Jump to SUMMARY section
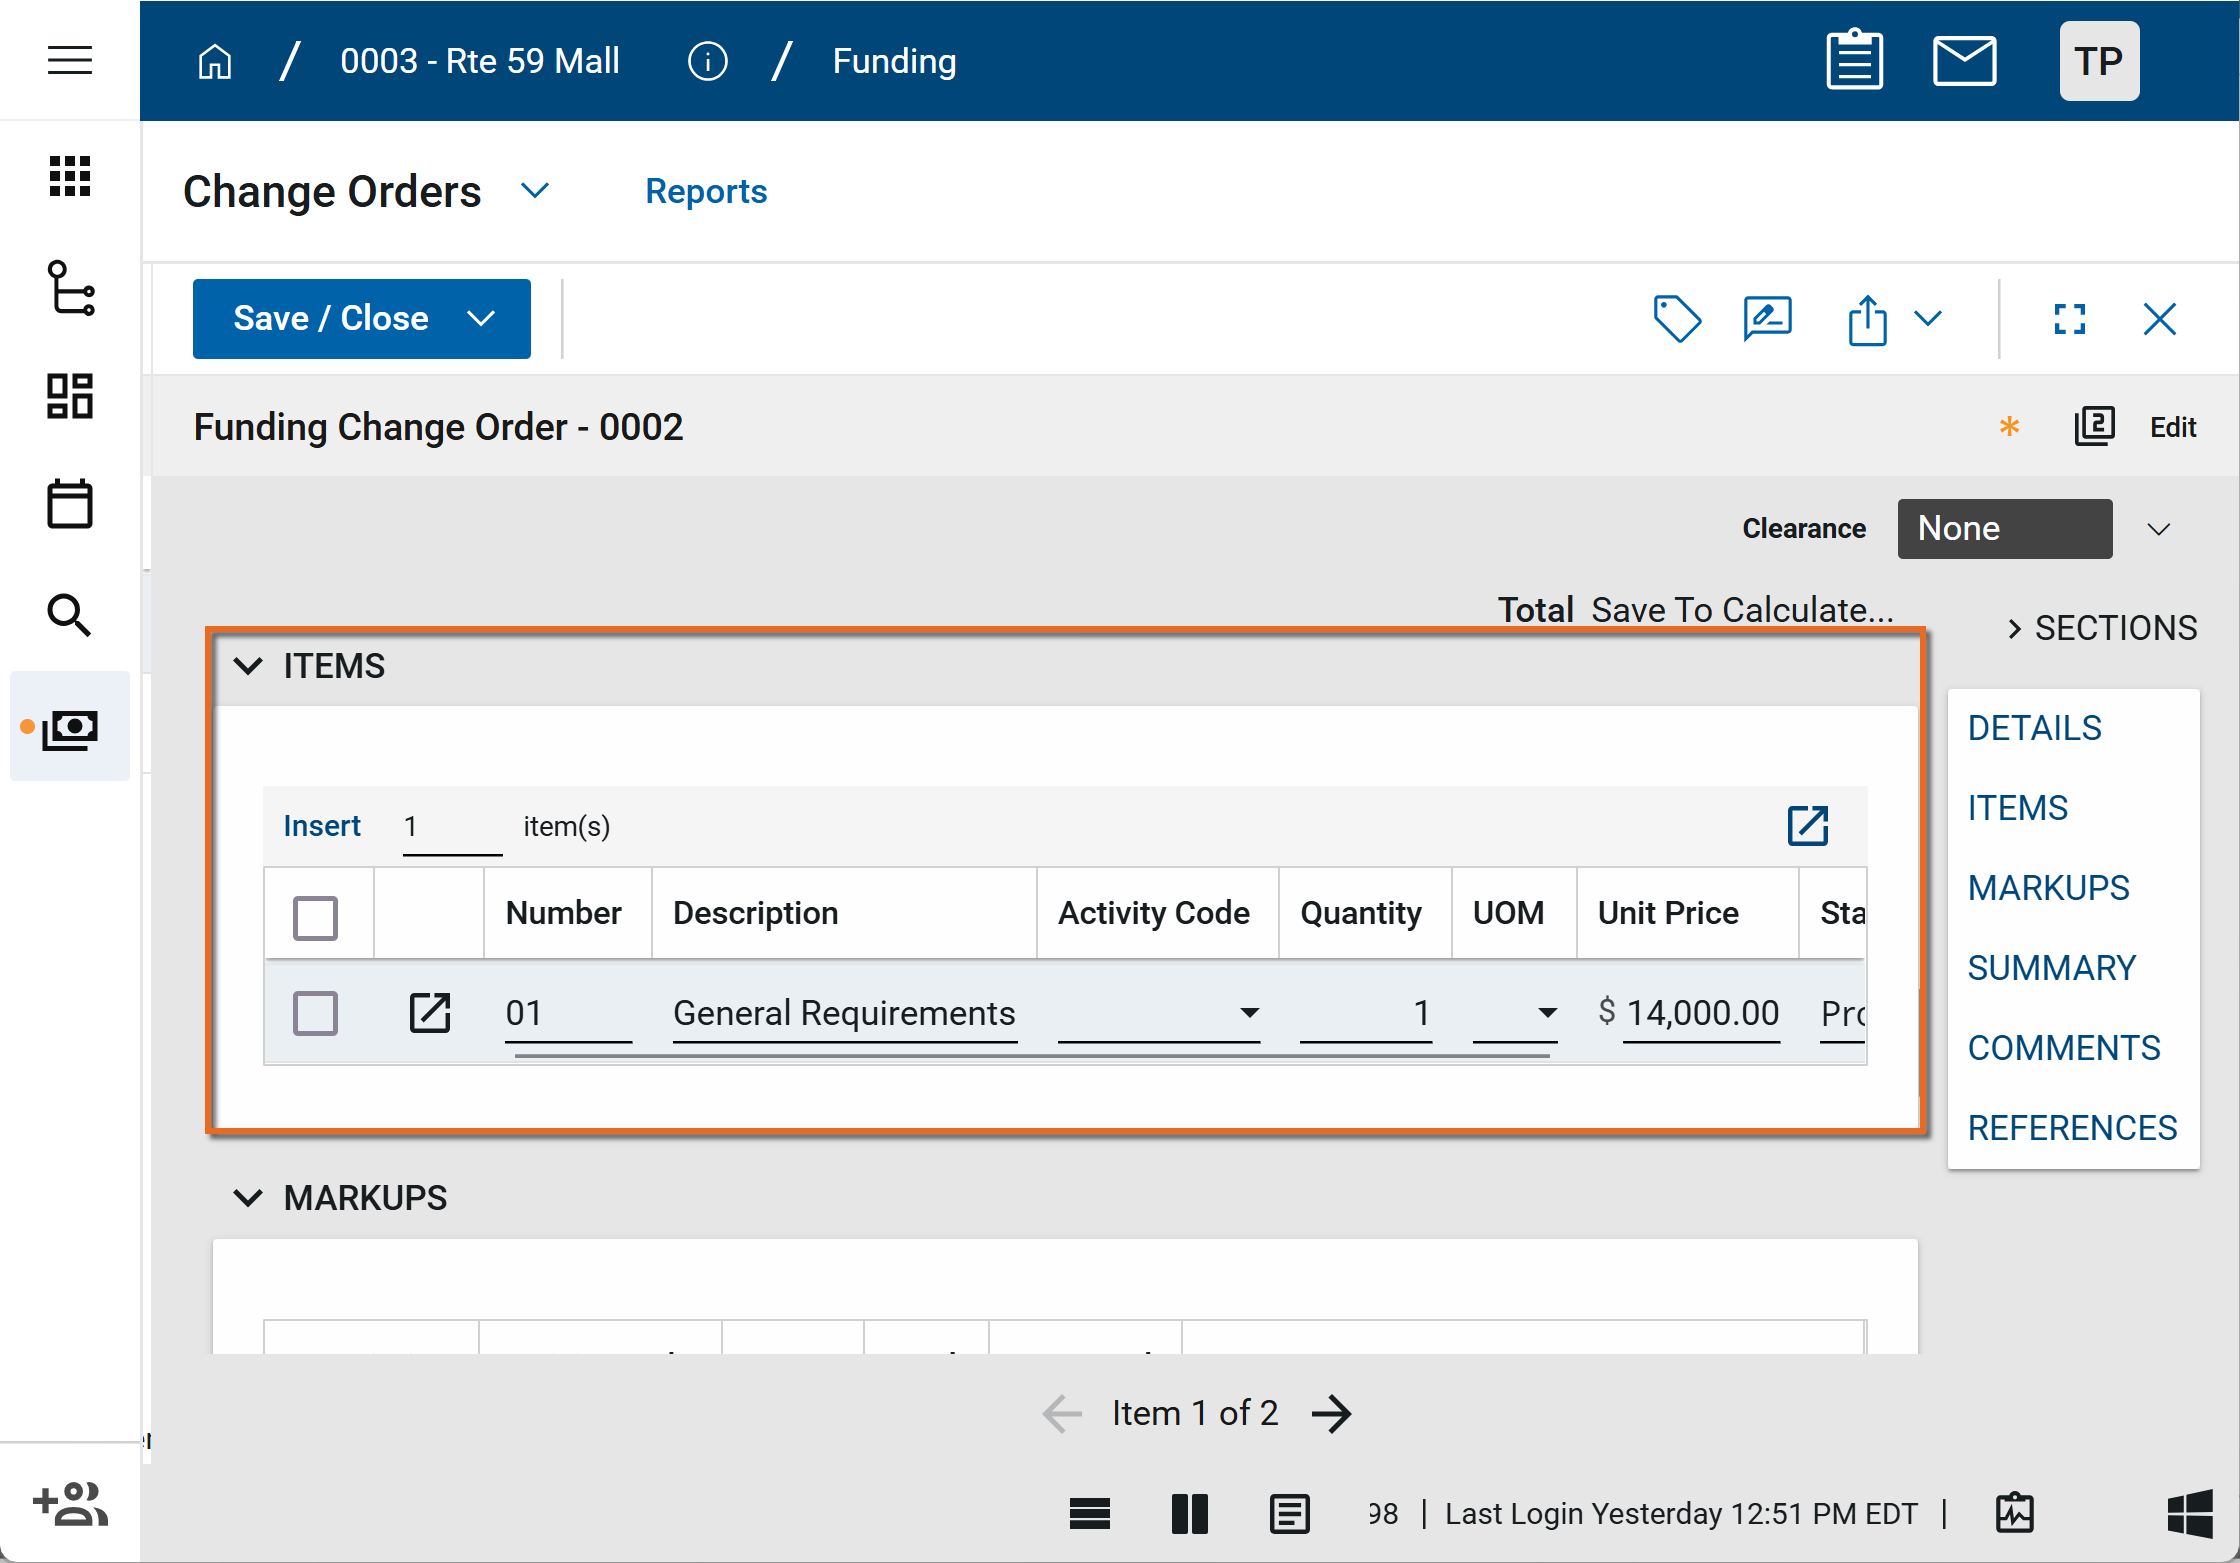Screen dimensions: 2240x1563 pos(2051,967)
